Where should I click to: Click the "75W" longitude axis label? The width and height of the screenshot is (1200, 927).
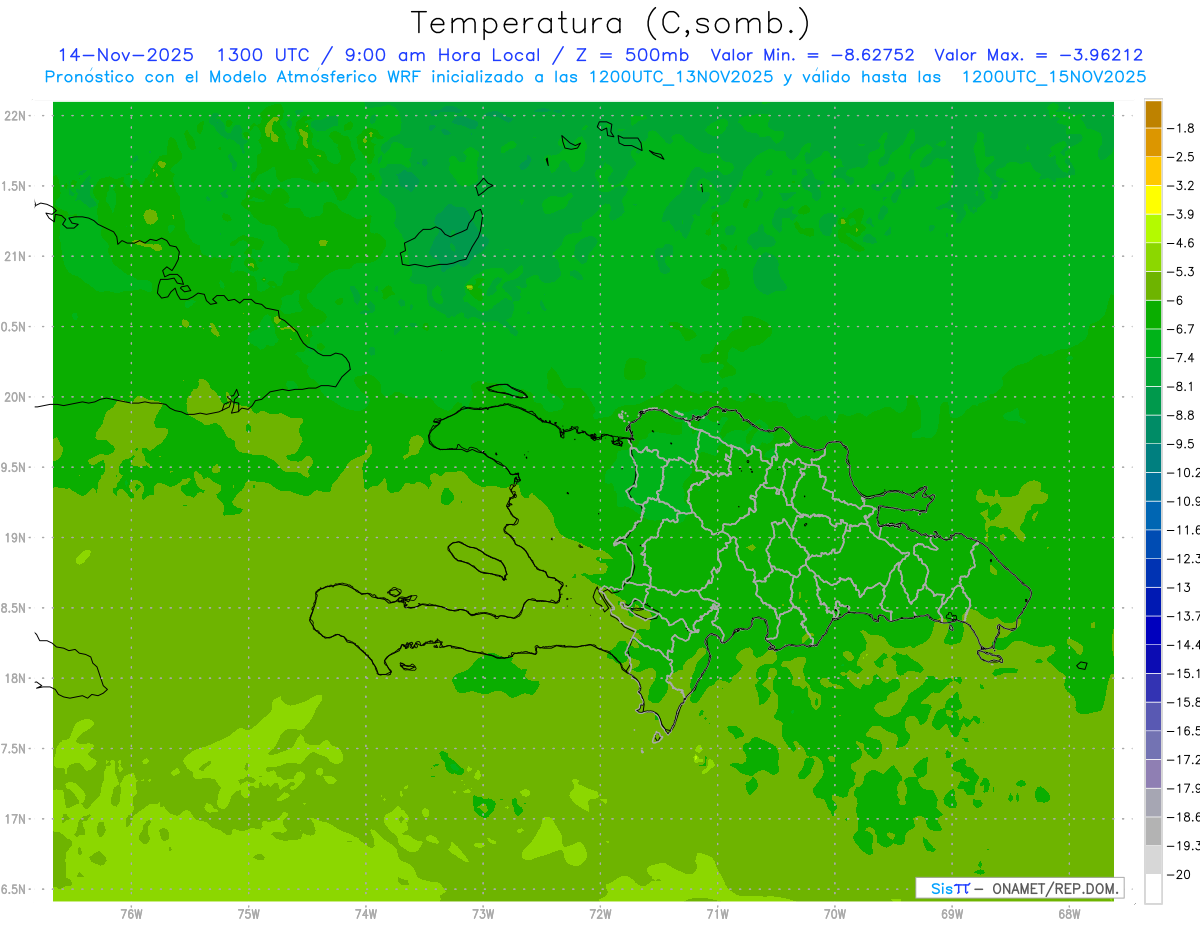pos(249,915)
